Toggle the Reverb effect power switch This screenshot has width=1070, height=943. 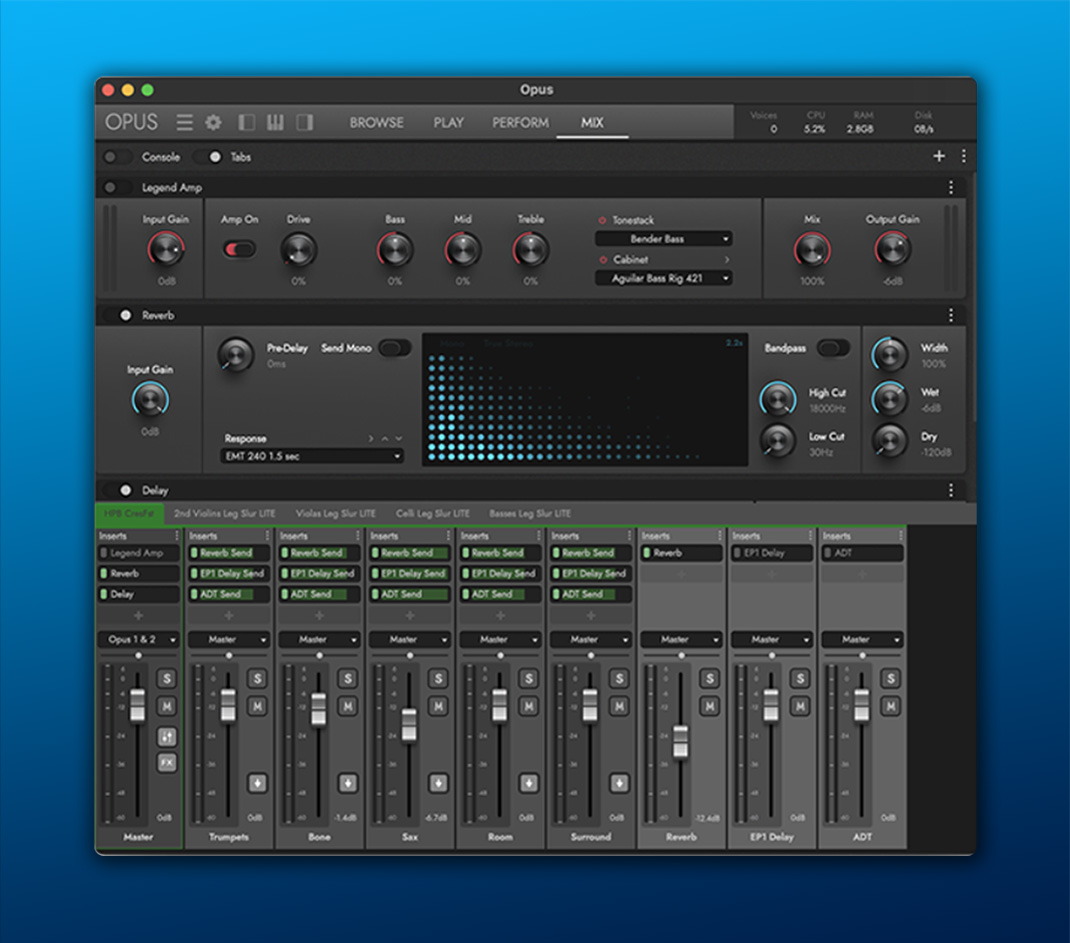pos(119,315)
